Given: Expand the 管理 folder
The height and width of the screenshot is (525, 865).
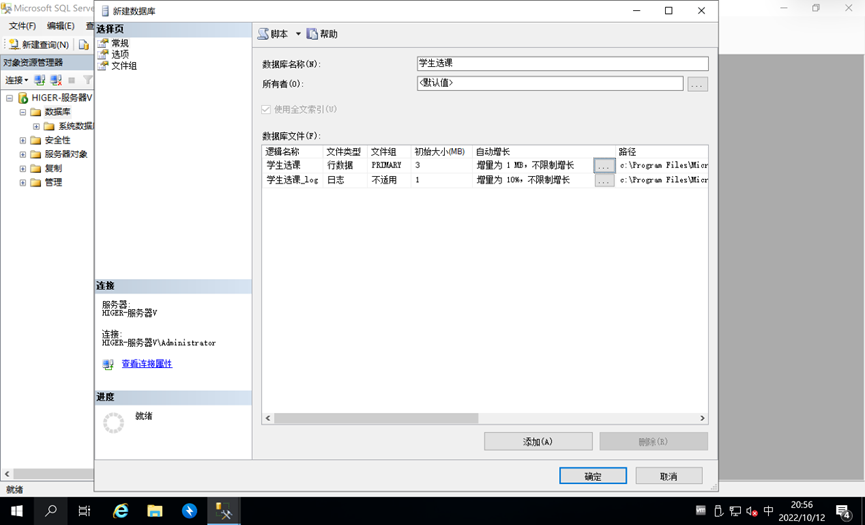Looking at the screenshot, I should point(23,183).
